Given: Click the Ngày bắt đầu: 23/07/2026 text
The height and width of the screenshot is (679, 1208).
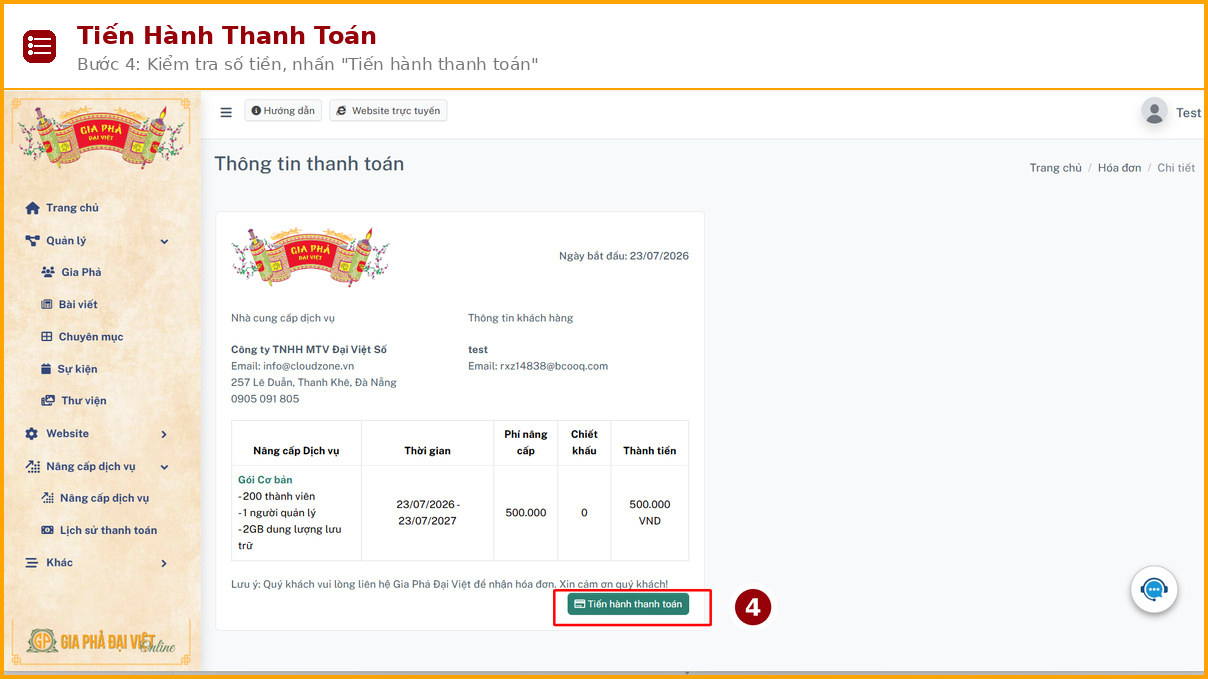Looking at the screenshot, I should click(x=624, y=256).
